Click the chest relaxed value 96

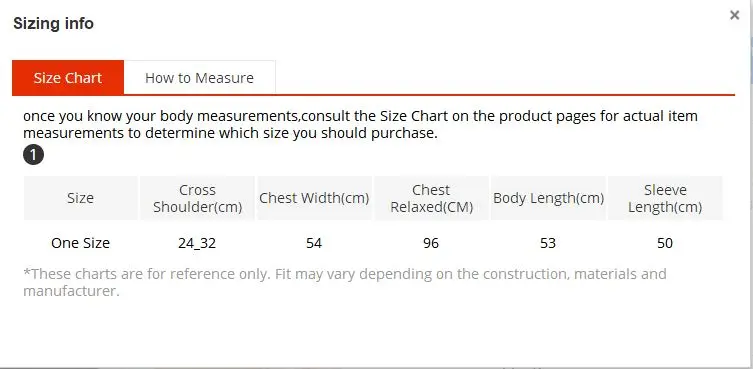tap(431, 243)
